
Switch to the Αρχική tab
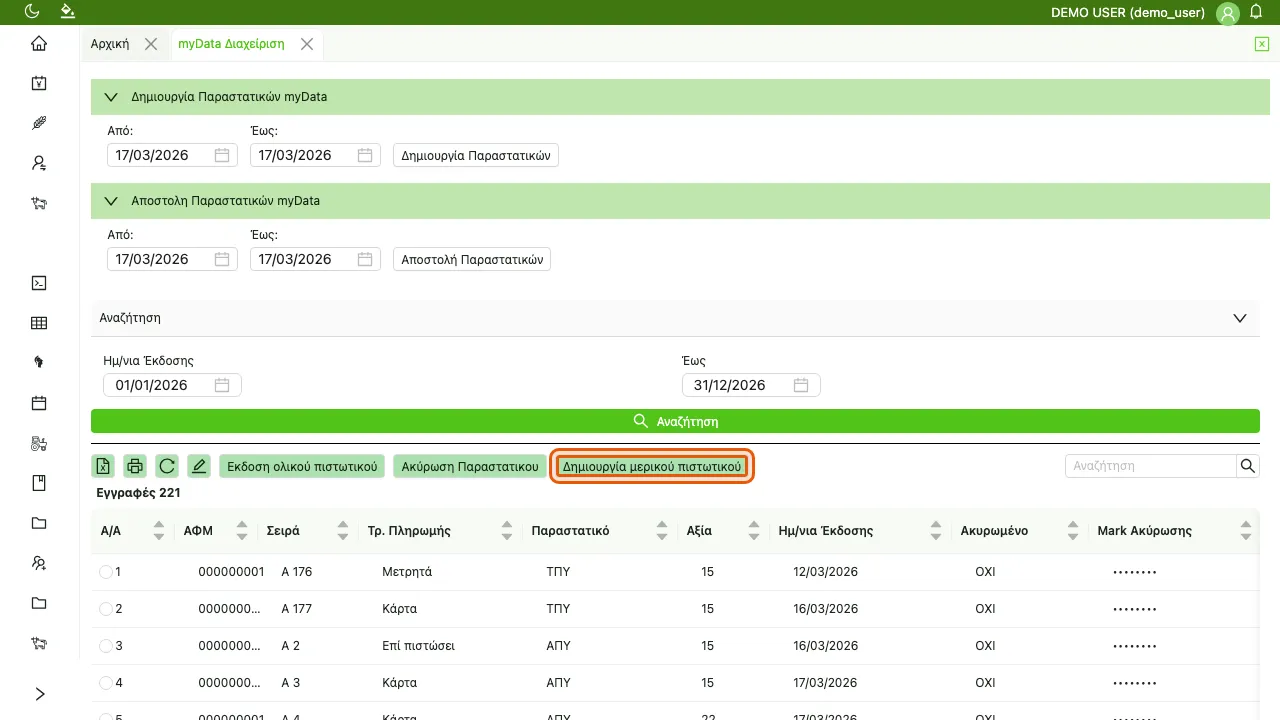click(x=110, y=44)
